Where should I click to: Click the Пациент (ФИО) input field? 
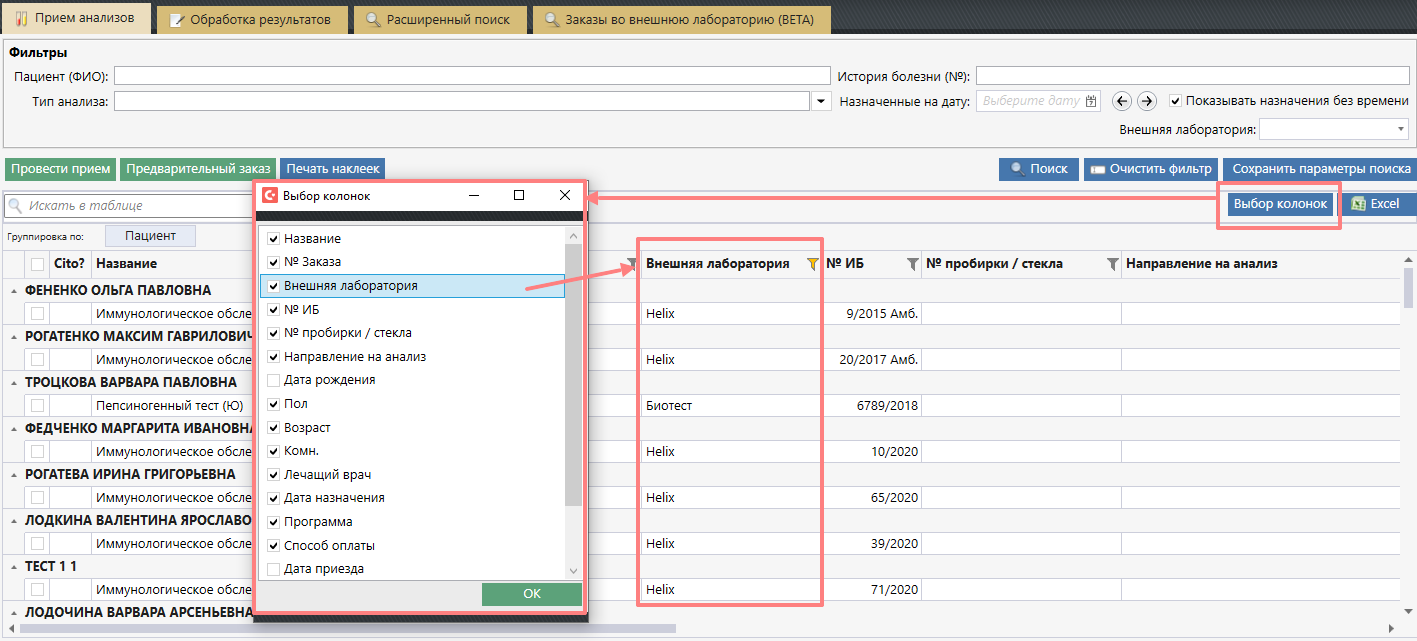[x=472, y=76]
